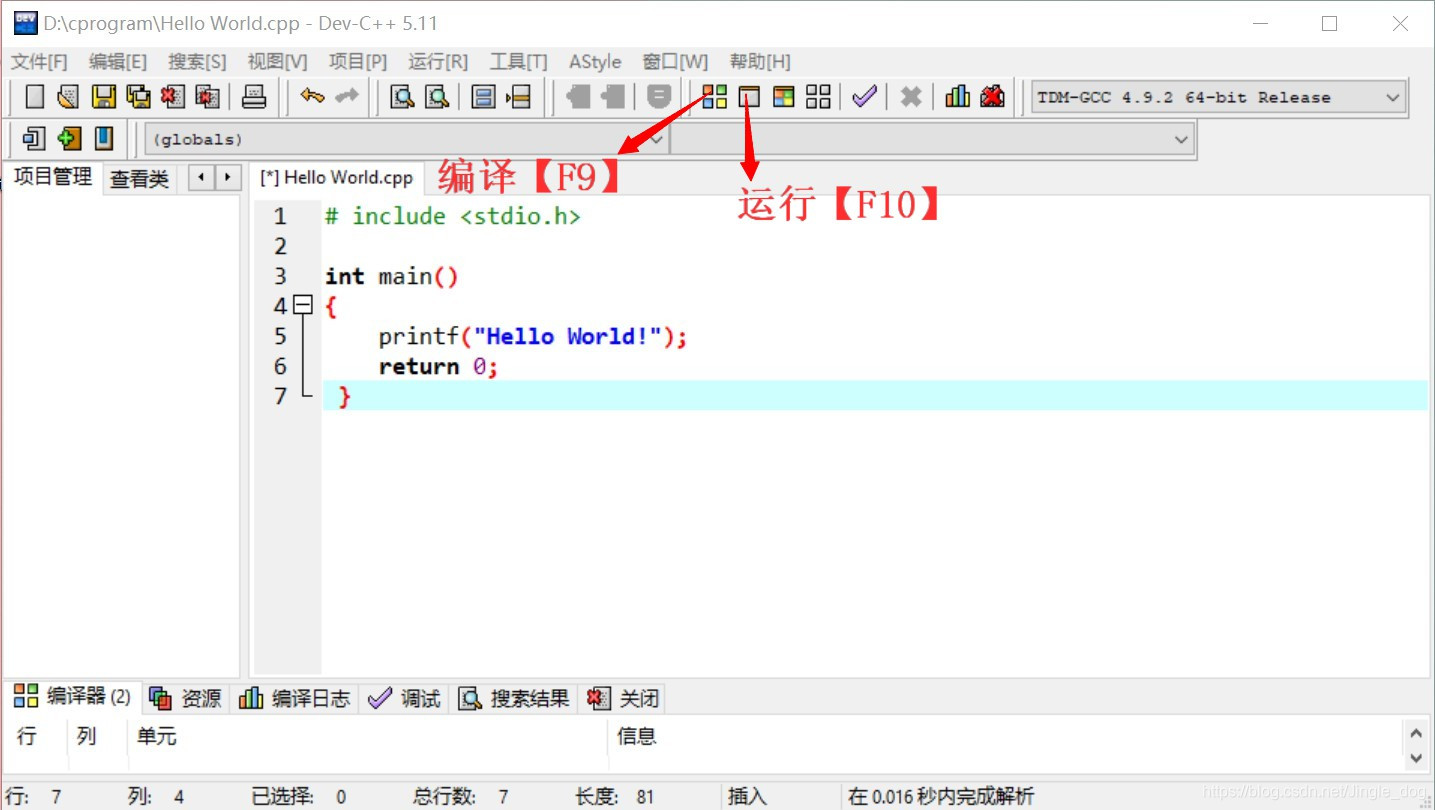Viewport: 1435px width, 810px height.
Task: Run the program using the window icon
Action: tap(749, 97)
